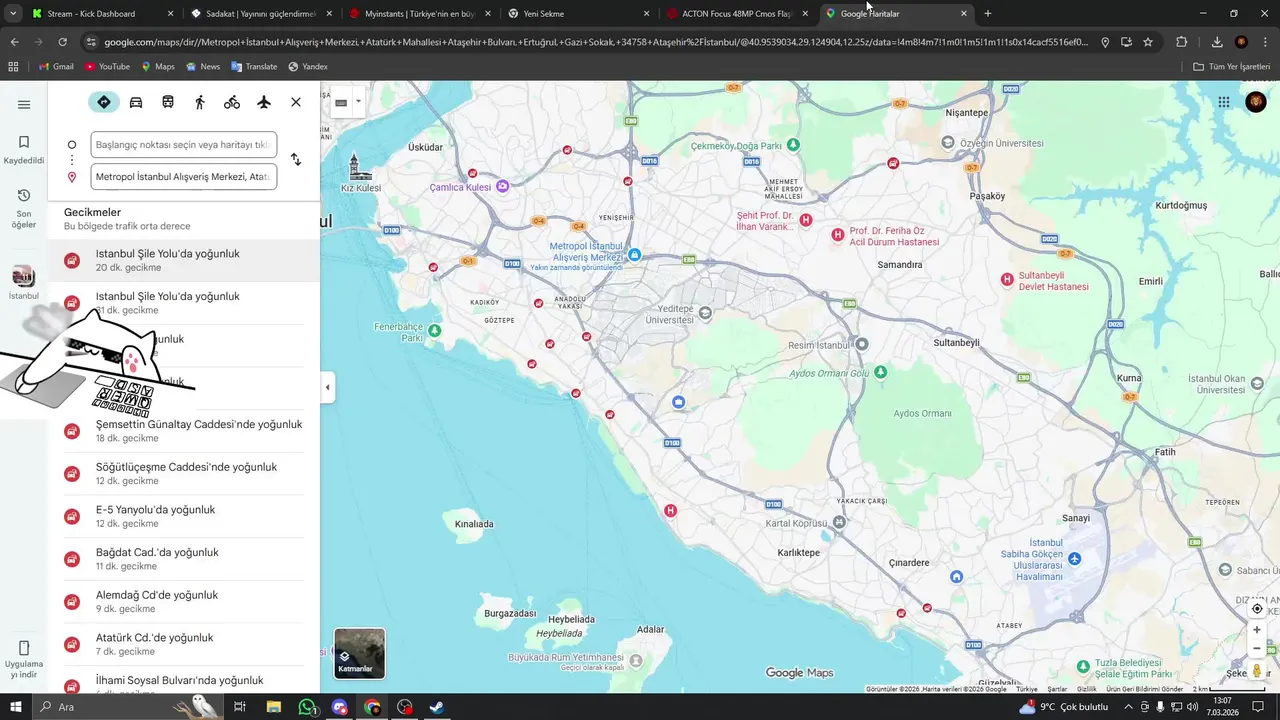Click Çamlıca Kulesi marker on the map
Viewport: 1280px width, 720px height.
[x=503, y=186]
